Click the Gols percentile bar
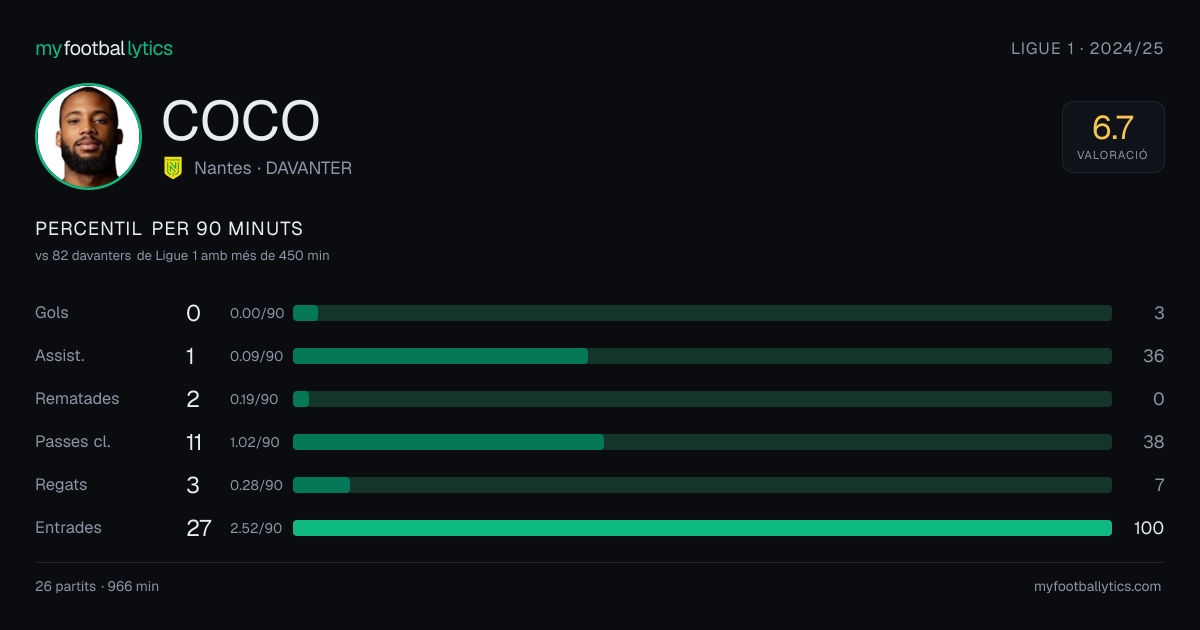This screenshot has height=630, width=1200. point(702,313)
